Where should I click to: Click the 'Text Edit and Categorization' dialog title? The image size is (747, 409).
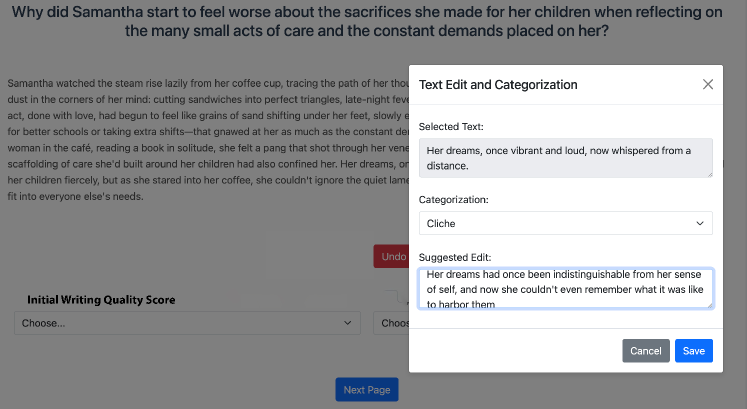pos(498,85)
